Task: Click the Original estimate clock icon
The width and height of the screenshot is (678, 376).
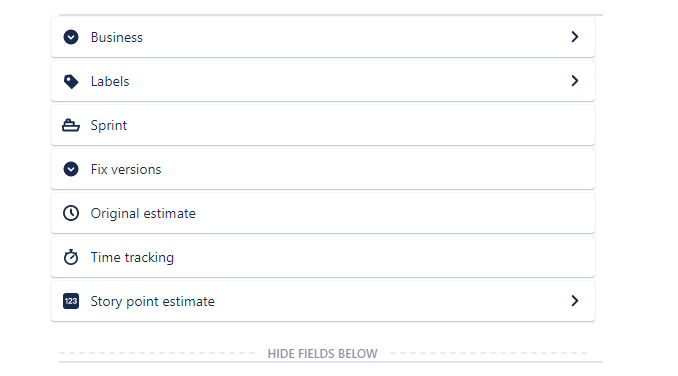Action: pyautogui.click(x=71, y=213)
